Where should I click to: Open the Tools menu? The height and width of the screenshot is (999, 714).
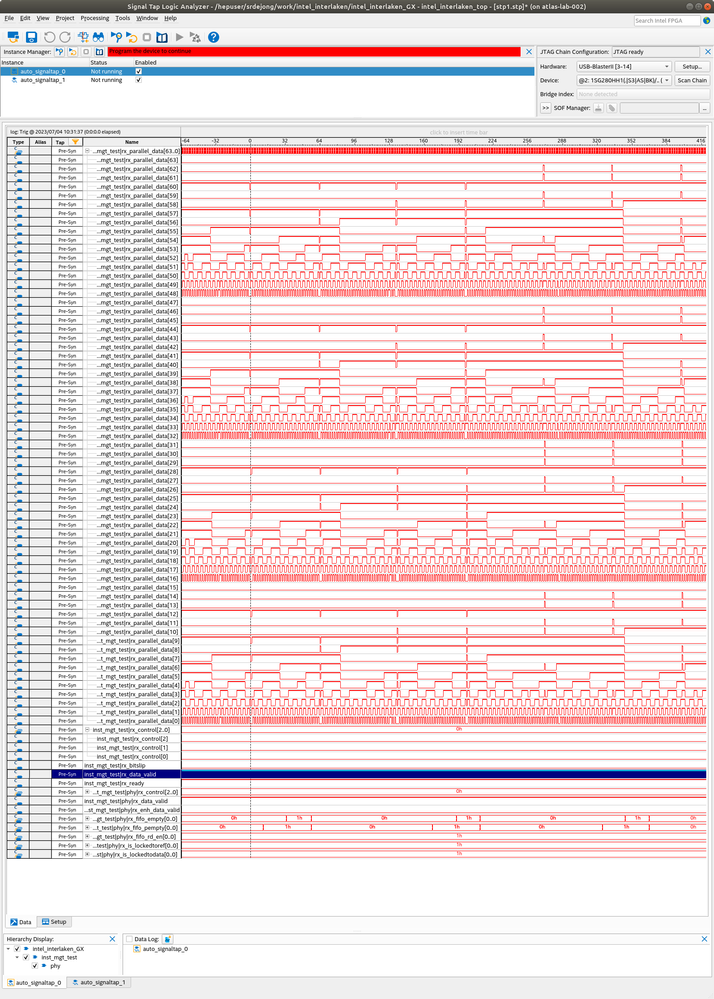point(122,18)
